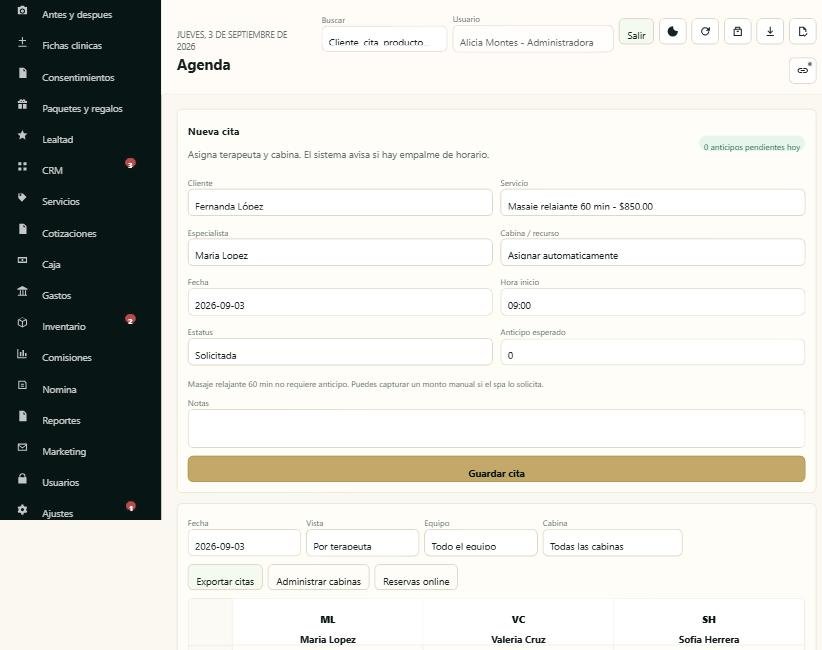Go to Cotizaciones menu item
The width and height of the screenshot is (822, 650).
(69, 233)
